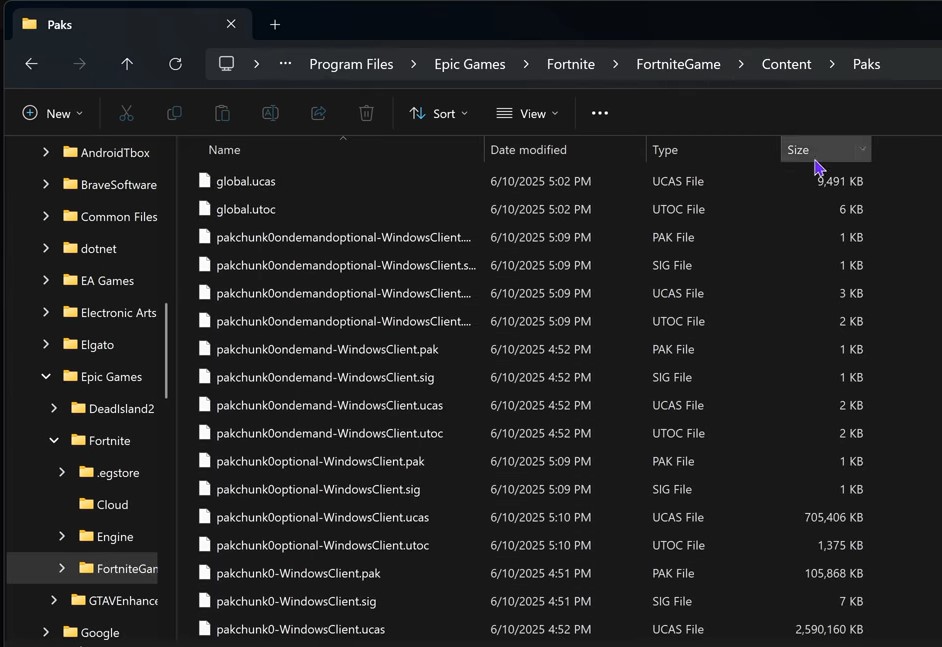Click the Rename icon in toolbar
Image resolution: width=942 pixels, height=647 pixels.
point(270,114)
